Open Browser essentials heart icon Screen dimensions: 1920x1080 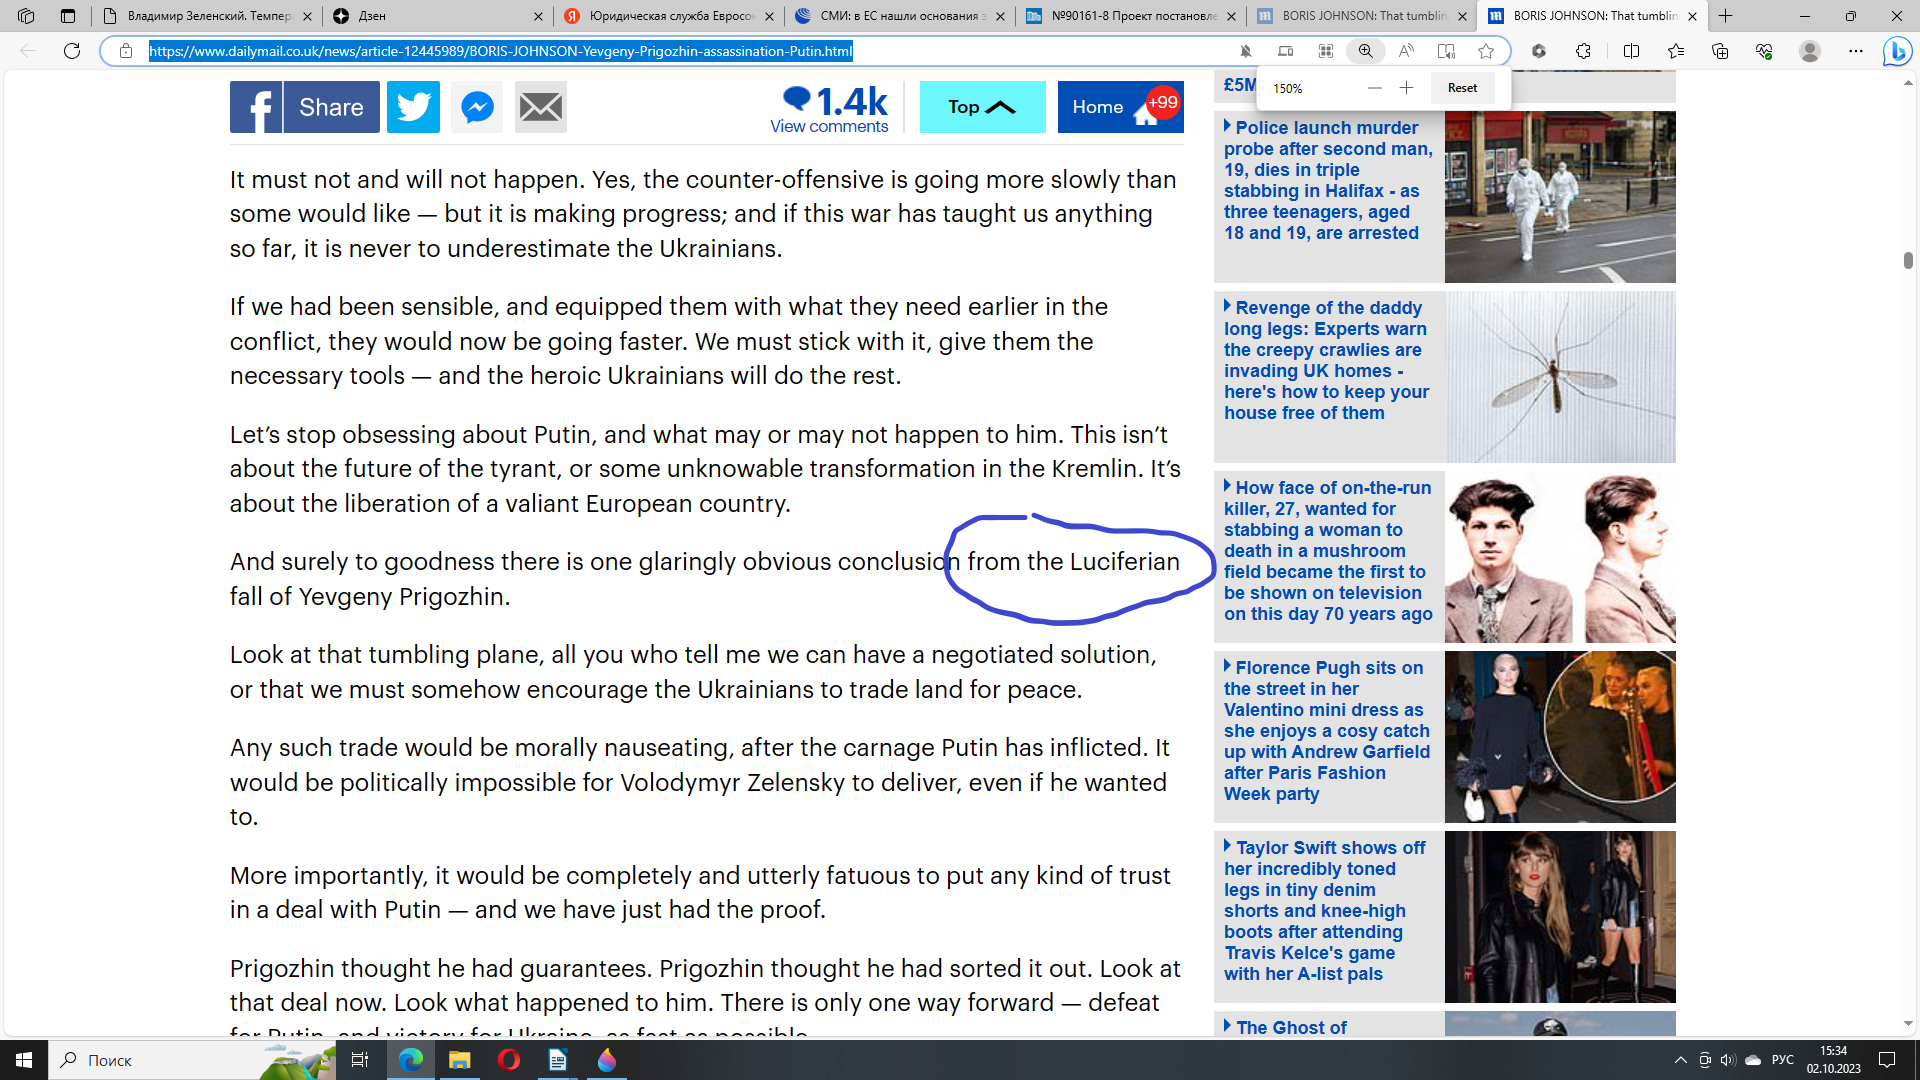click(1764, 51)
